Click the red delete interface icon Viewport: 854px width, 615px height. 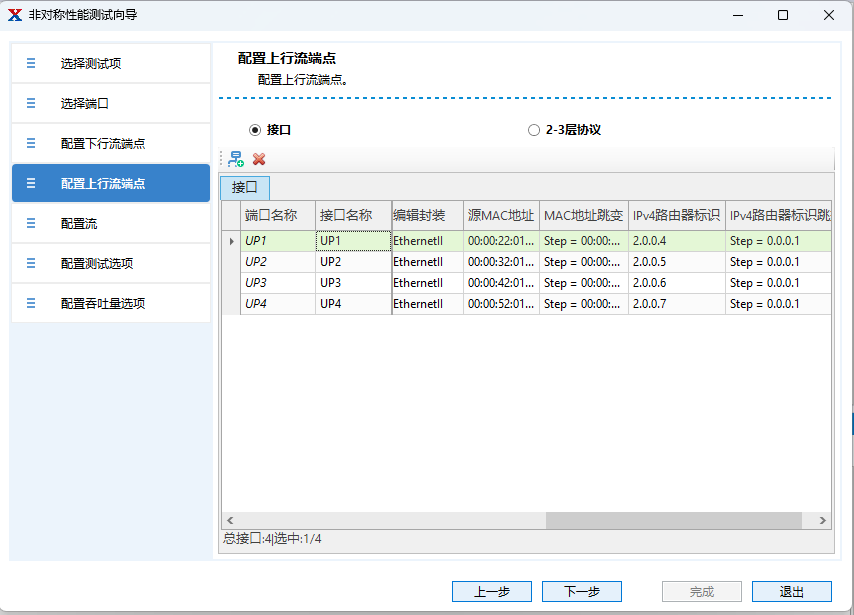point(259,159)
